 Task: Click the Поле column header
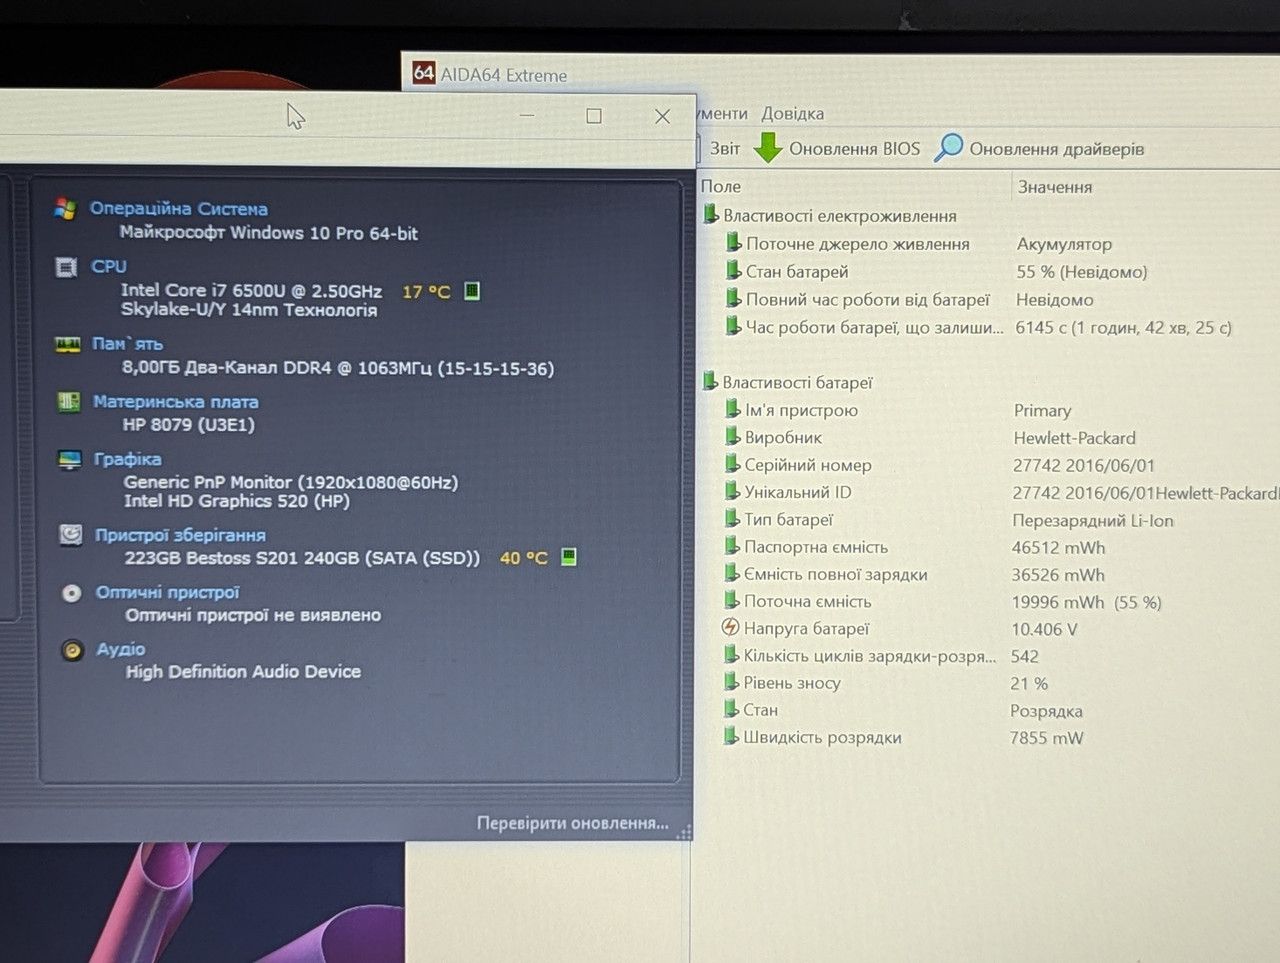click(x=721, y=186)
